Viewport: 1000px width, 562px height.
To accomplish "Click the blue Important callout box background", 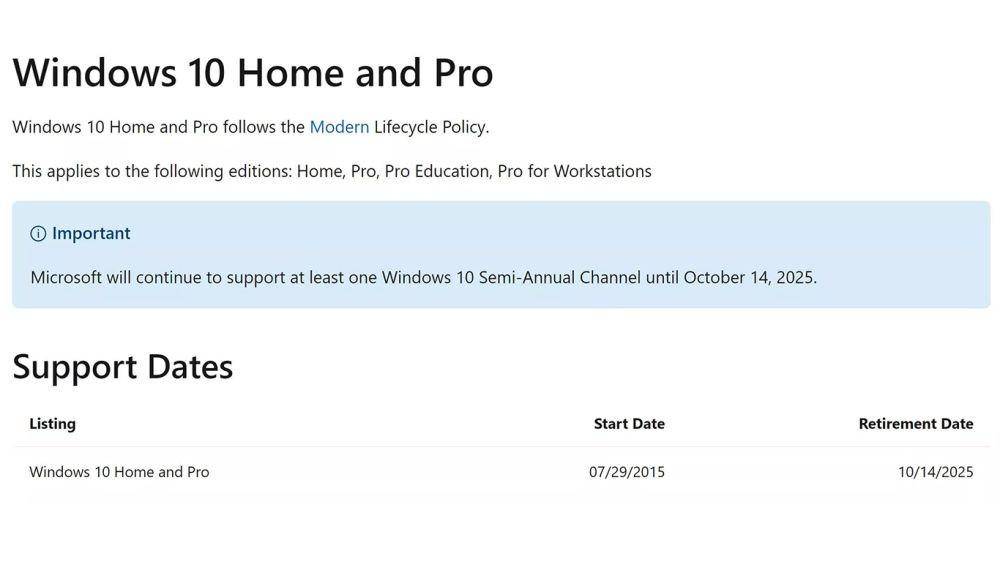I will coord(501,255).
